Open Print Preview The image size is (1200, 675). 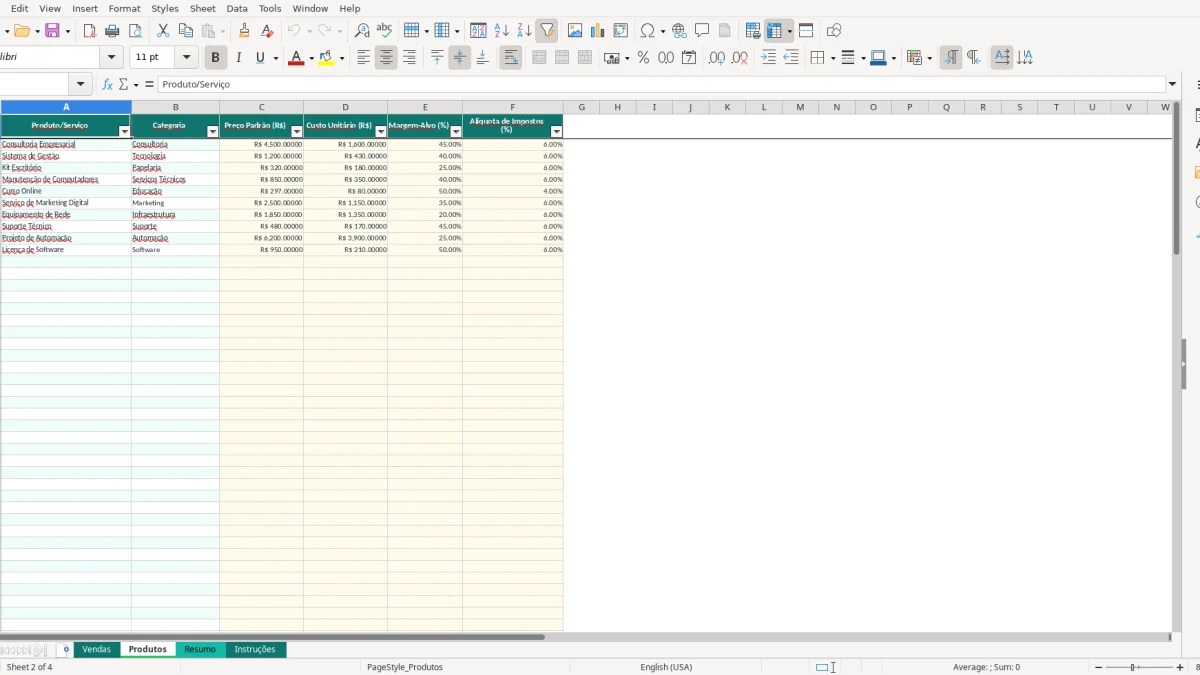tap(135, 31)
